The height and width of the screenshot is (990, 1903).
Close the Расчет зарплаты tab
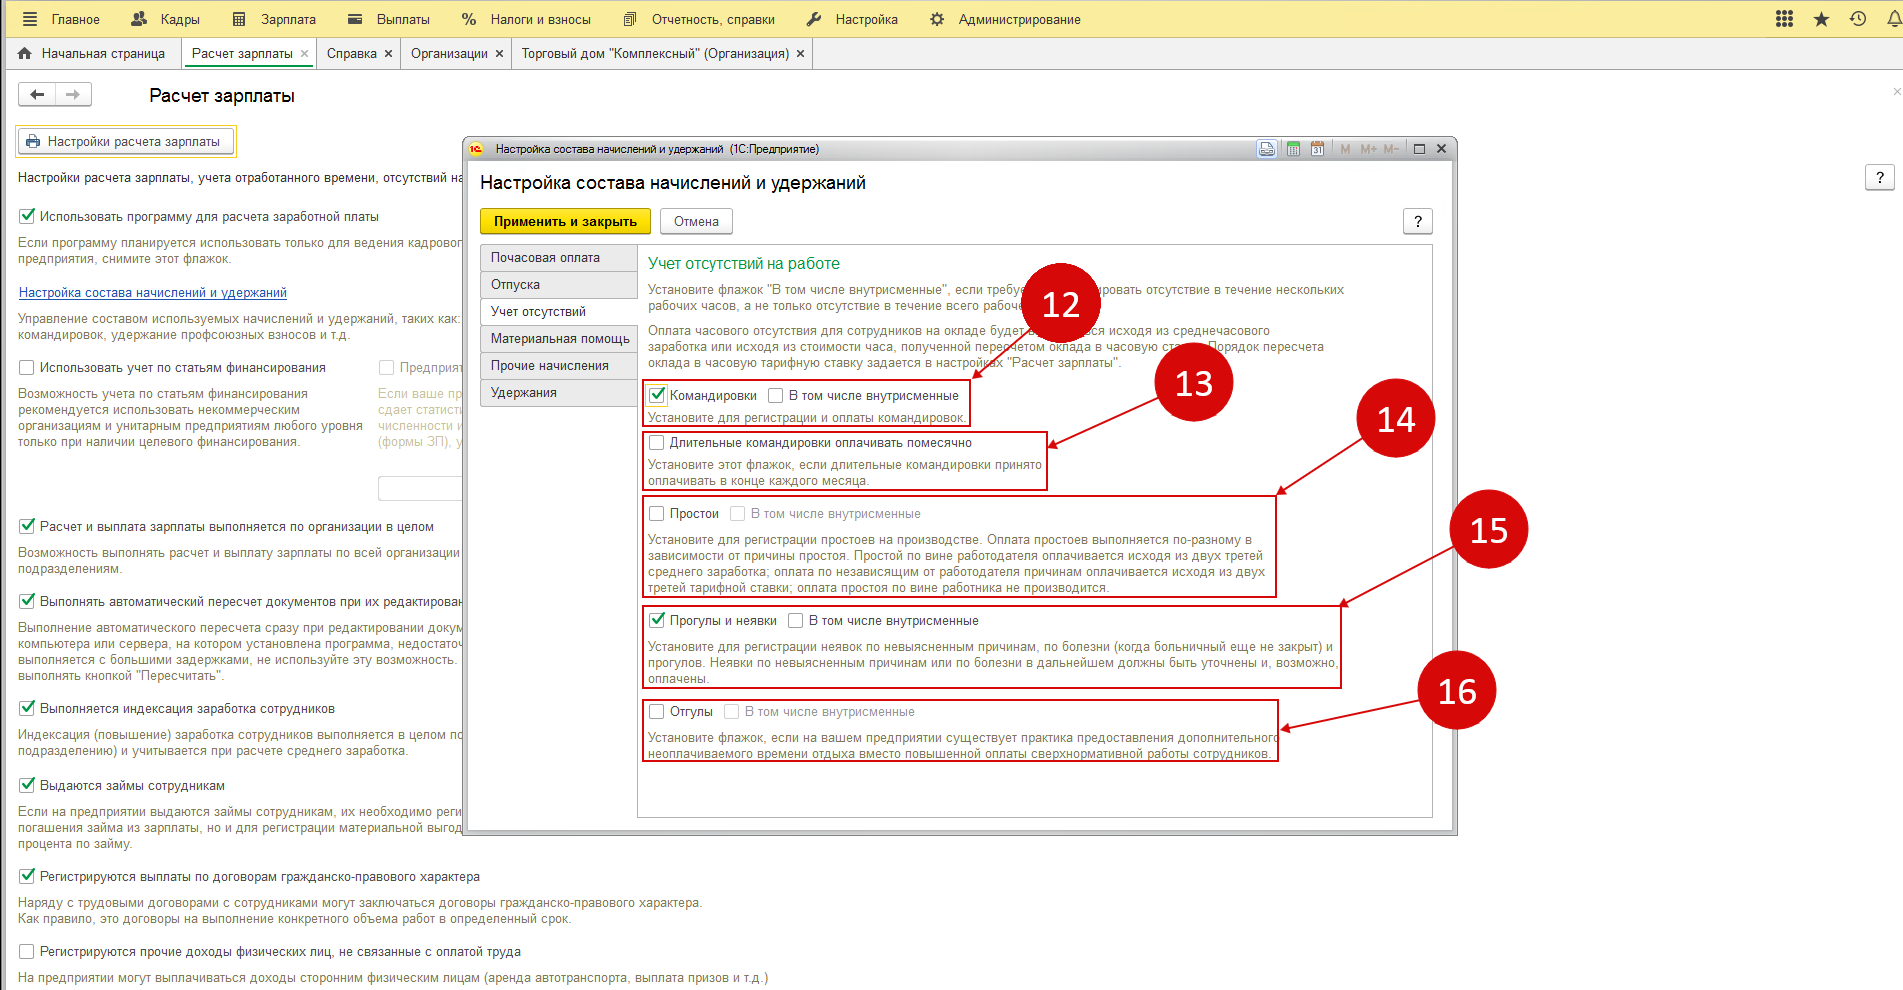(304, 54)
